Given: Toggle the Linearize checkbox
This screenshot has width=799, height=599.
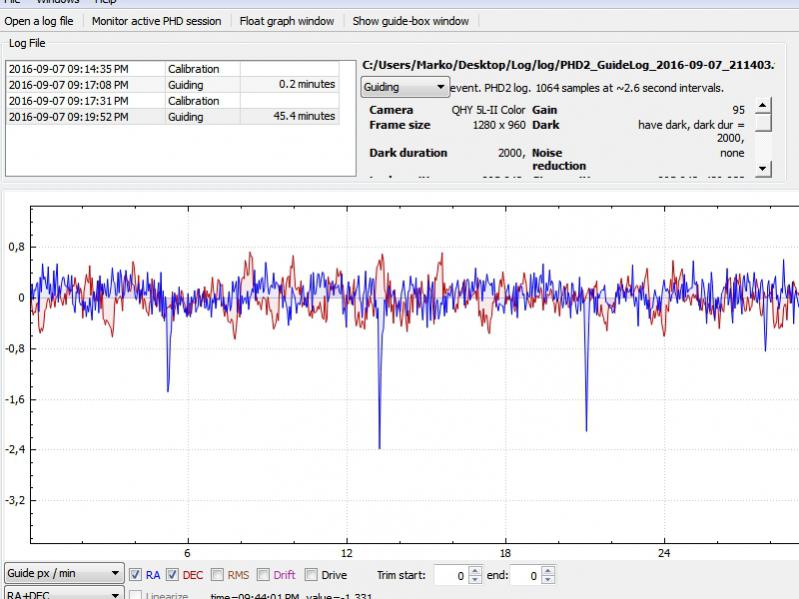Looking at the screenshot, I should tap(135, 595).
